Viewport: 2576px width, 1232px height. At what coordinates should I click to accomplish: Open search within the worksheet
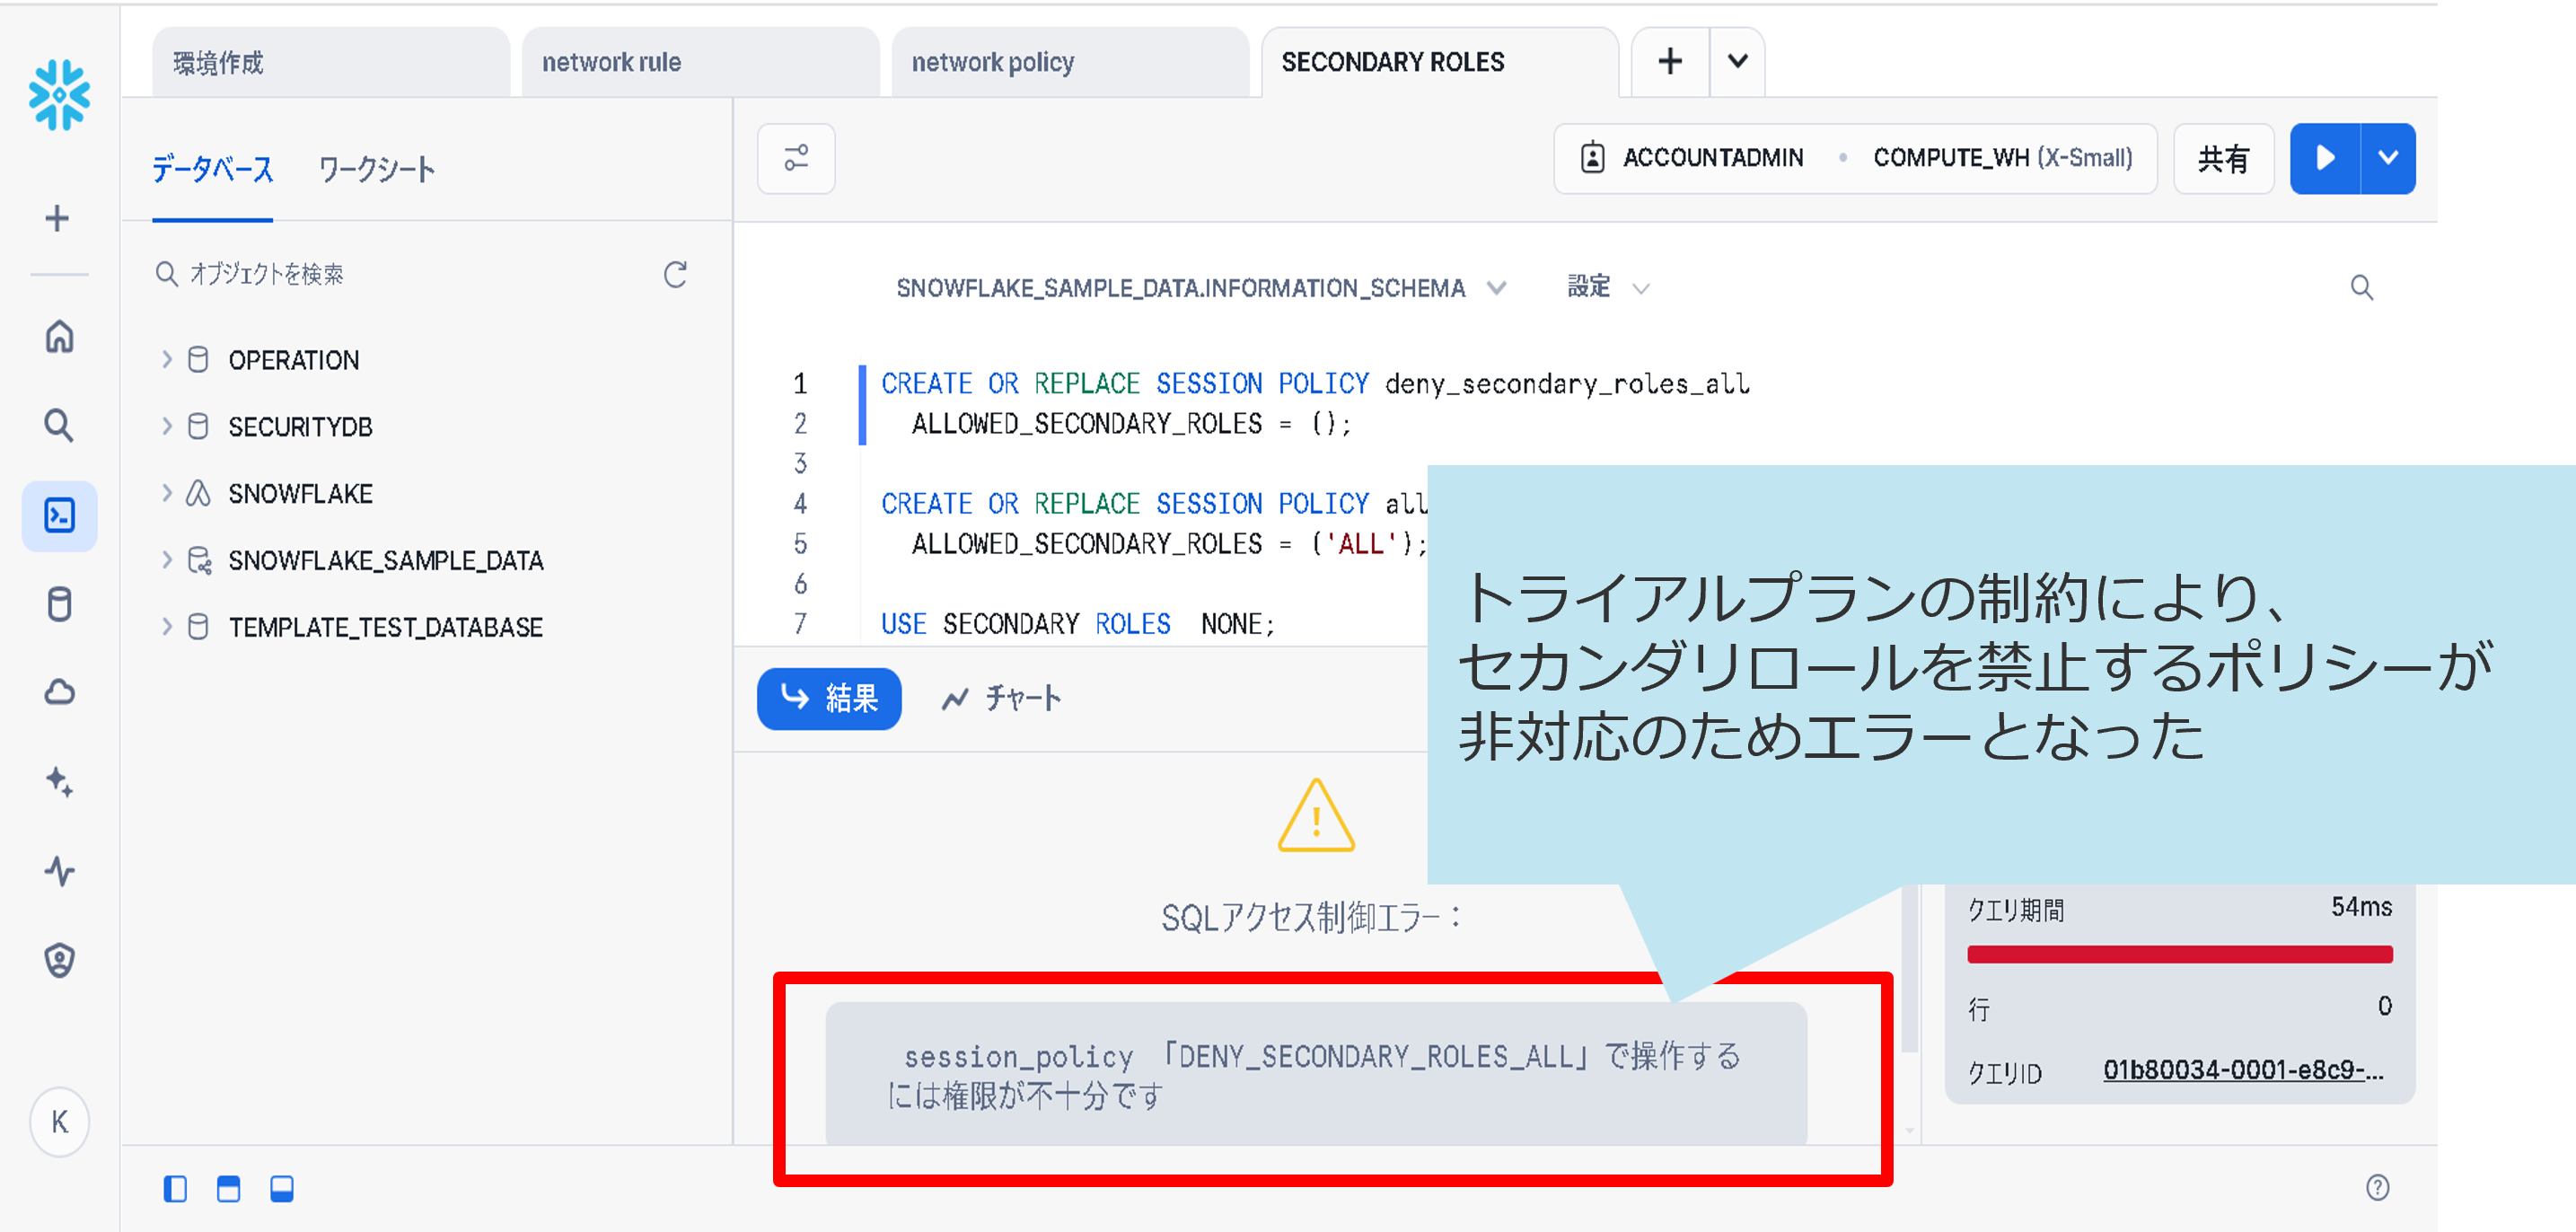pos(2362,287)
